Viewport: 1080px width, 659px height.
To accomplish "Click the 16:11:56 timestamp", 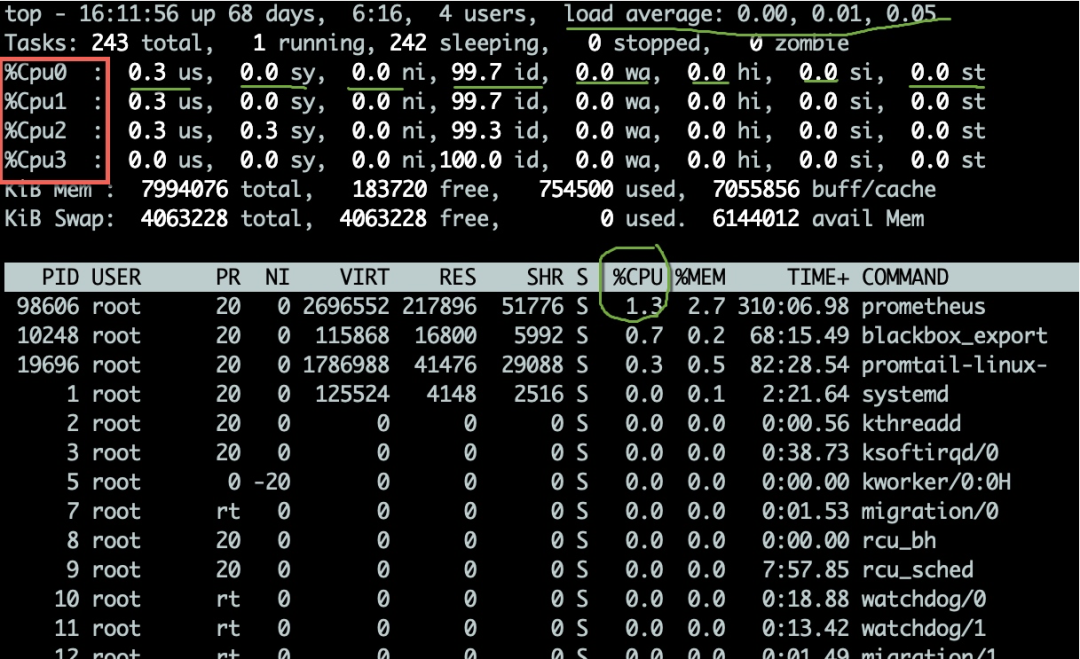I will [129, 14].
